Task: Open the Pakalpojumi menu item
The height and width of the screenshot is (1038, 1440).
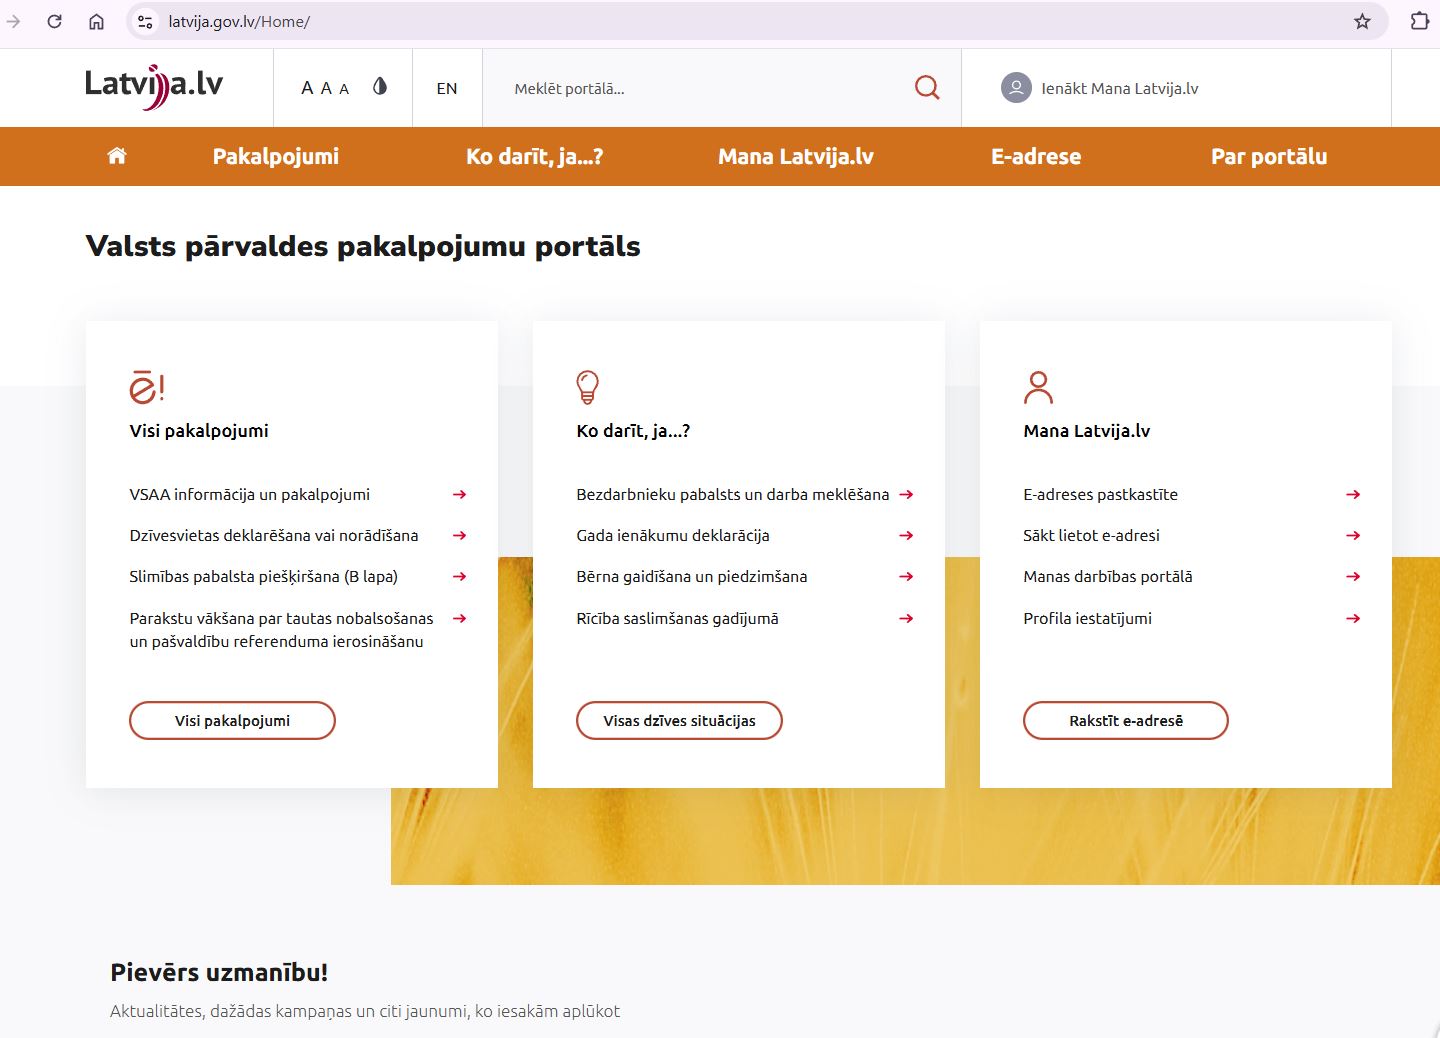Action: pyautogui.click(x=276, y=156)
